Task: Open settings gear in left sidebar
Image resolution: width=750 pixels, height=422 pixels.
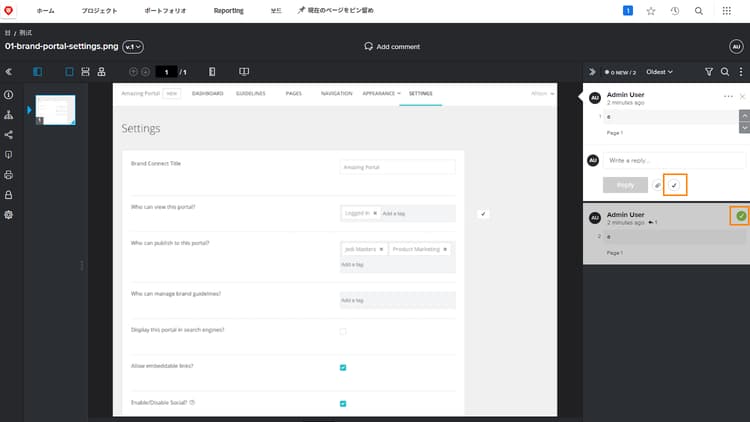Action: point(9,215)
